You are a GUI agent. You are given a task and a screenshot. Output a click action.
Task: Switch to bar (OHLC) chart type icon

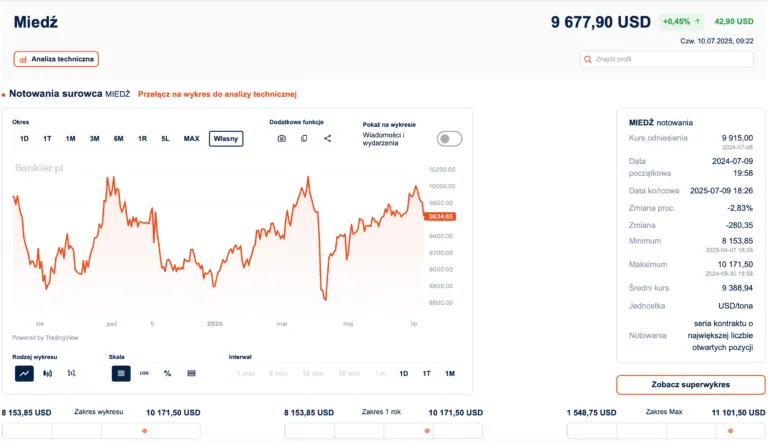click(x=72, y=373)
